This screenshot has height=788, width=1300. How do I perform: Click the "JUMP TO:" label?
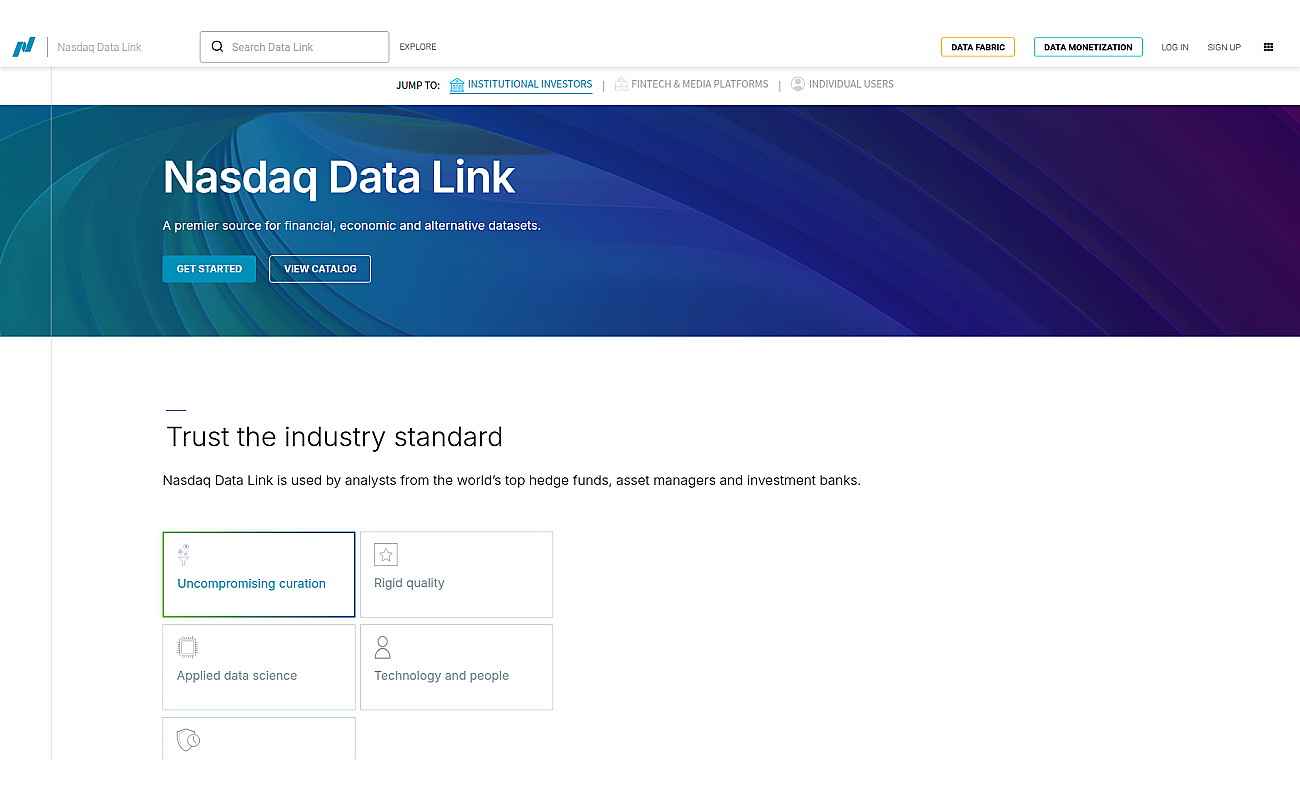tap(418, 85)
